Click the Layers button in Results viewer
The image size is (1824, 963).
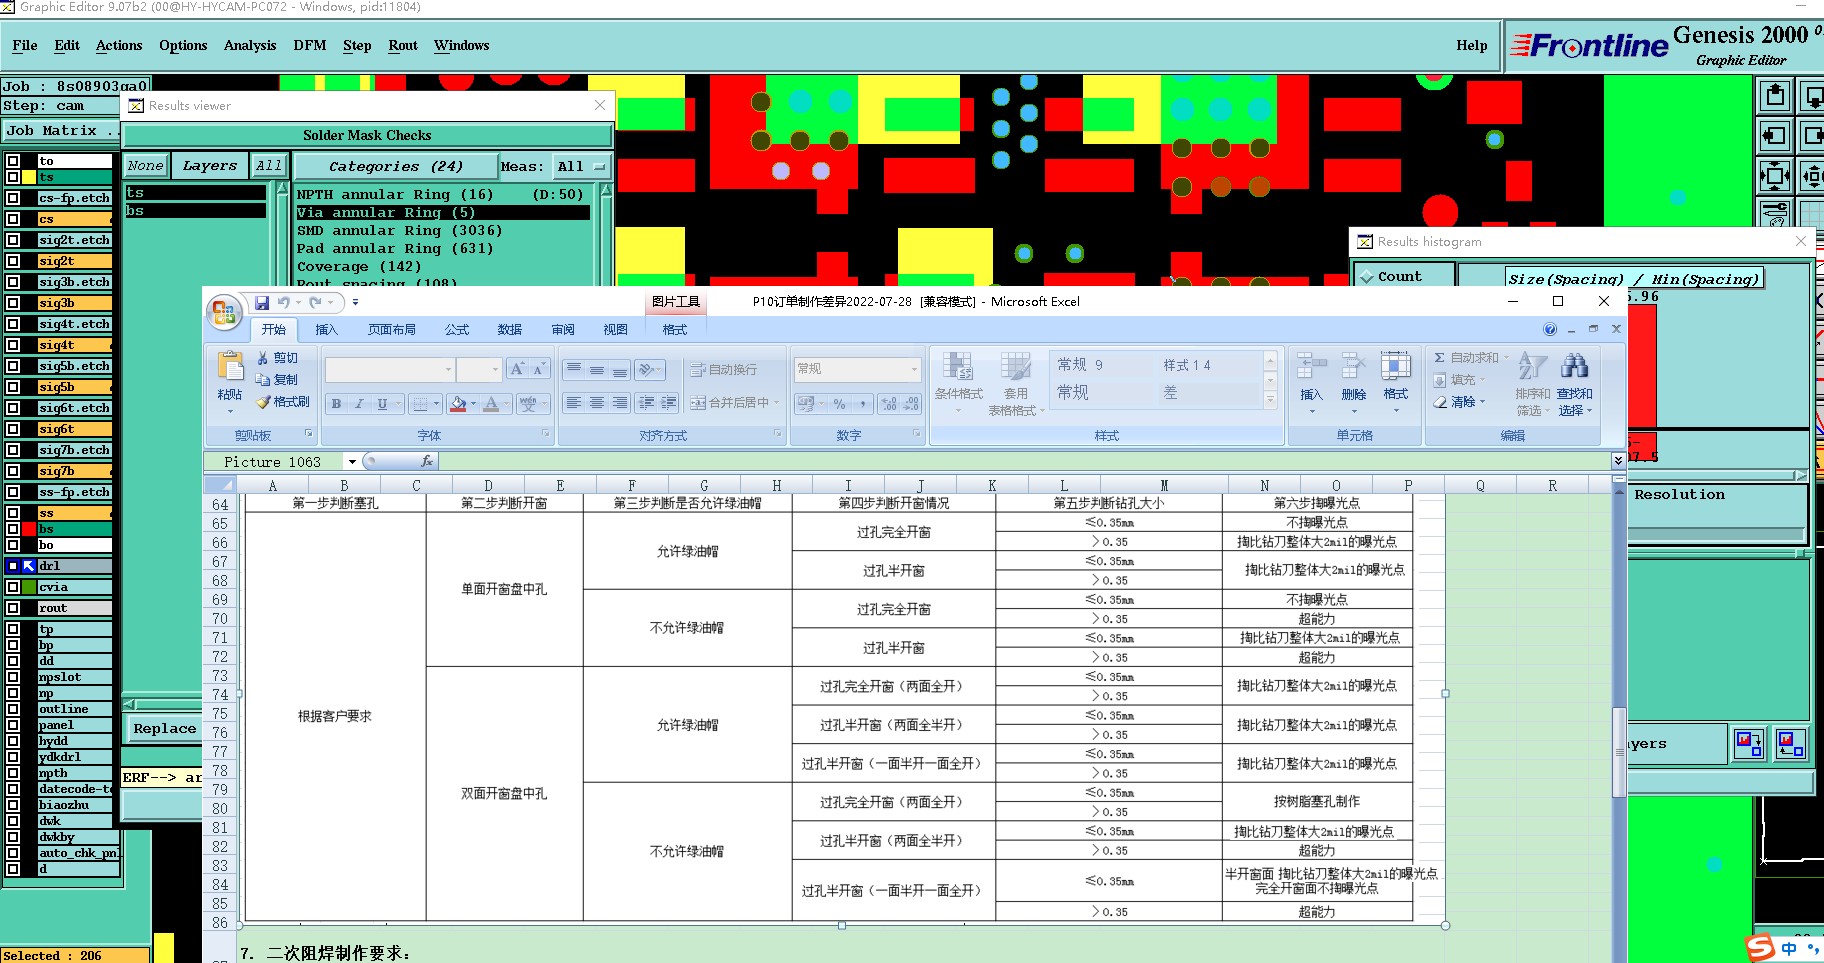click(x=210, y=166)
